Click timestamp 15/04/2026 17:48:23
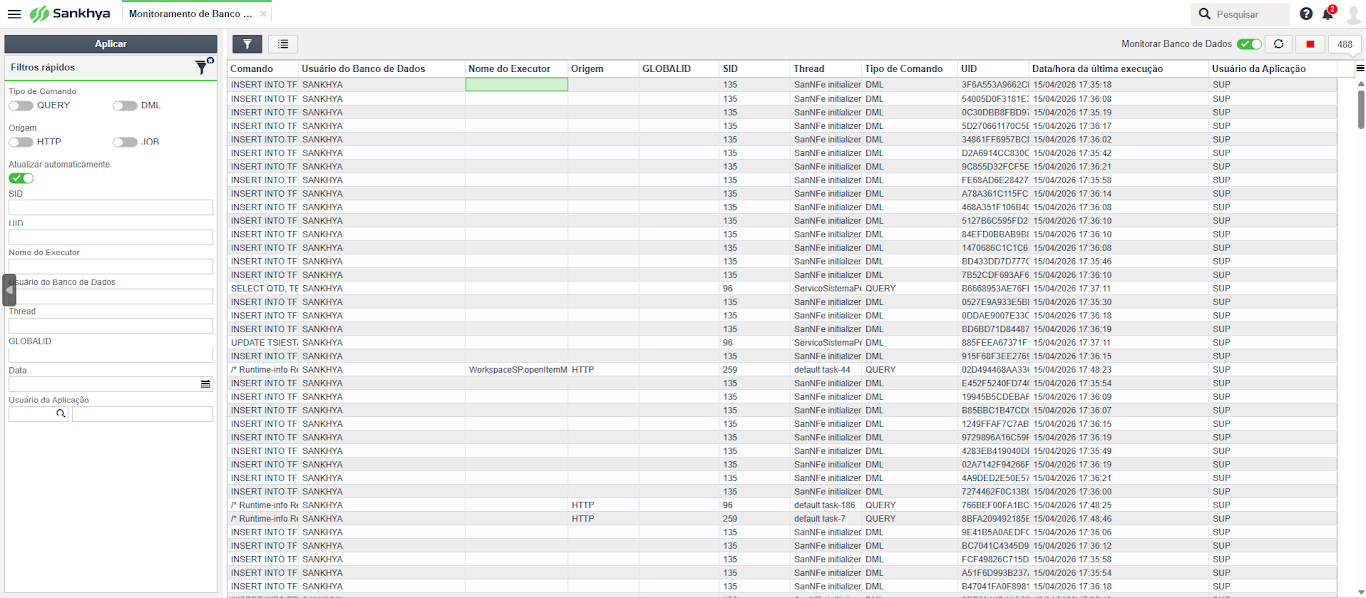 pyautogui.click(x=1073, y=369)
